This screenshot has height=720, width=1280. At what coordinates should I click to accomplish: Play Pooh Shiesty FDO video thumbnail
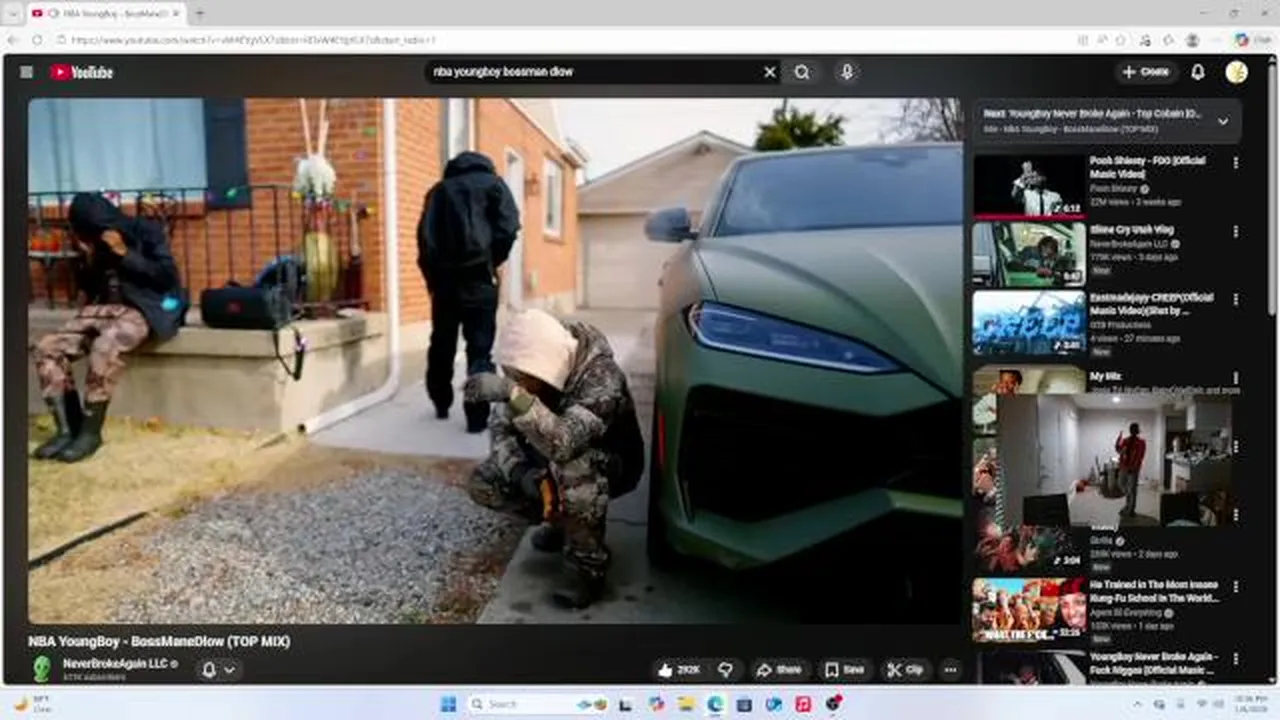(x=1029, y=186)
